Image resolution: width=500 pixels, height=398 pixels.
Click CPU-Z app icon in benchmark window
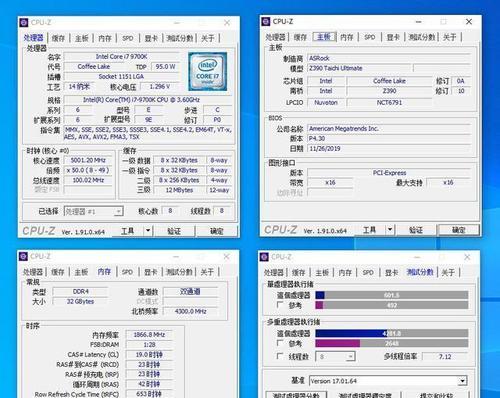(x=264, y=257)
